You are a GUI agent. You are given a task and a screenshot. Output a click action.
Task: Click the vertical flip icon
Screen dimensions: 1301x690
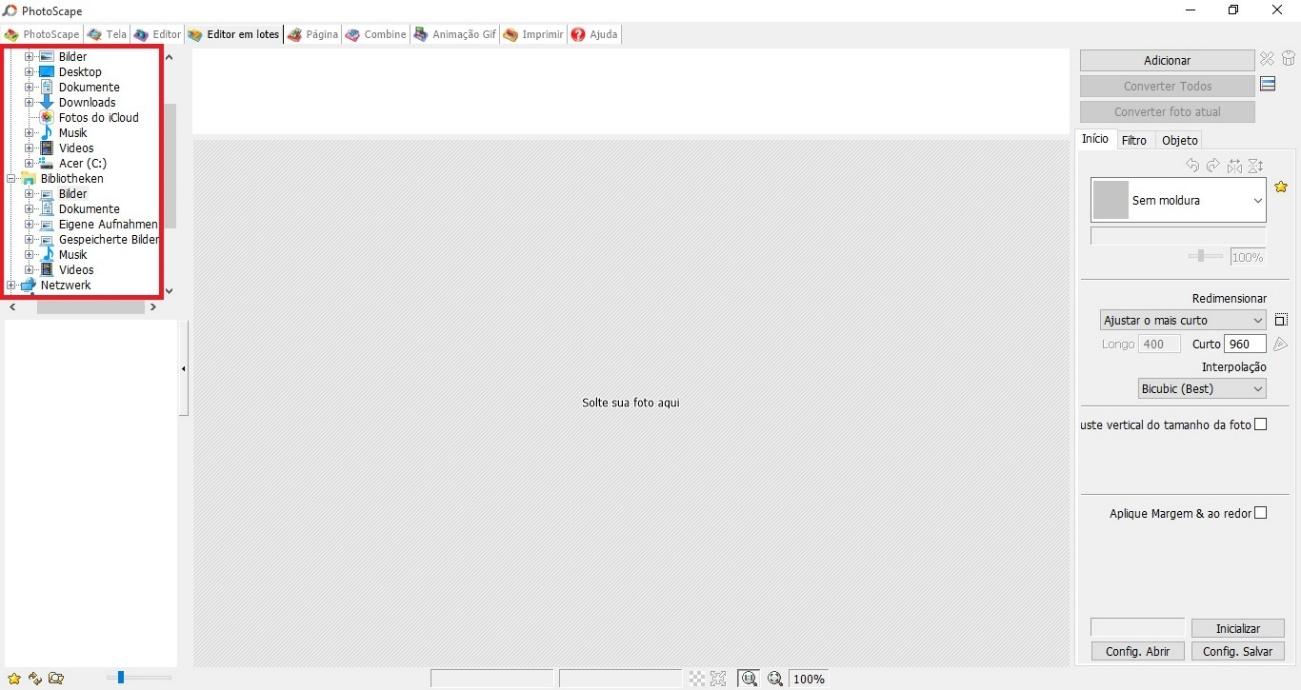pos(1256,166)
